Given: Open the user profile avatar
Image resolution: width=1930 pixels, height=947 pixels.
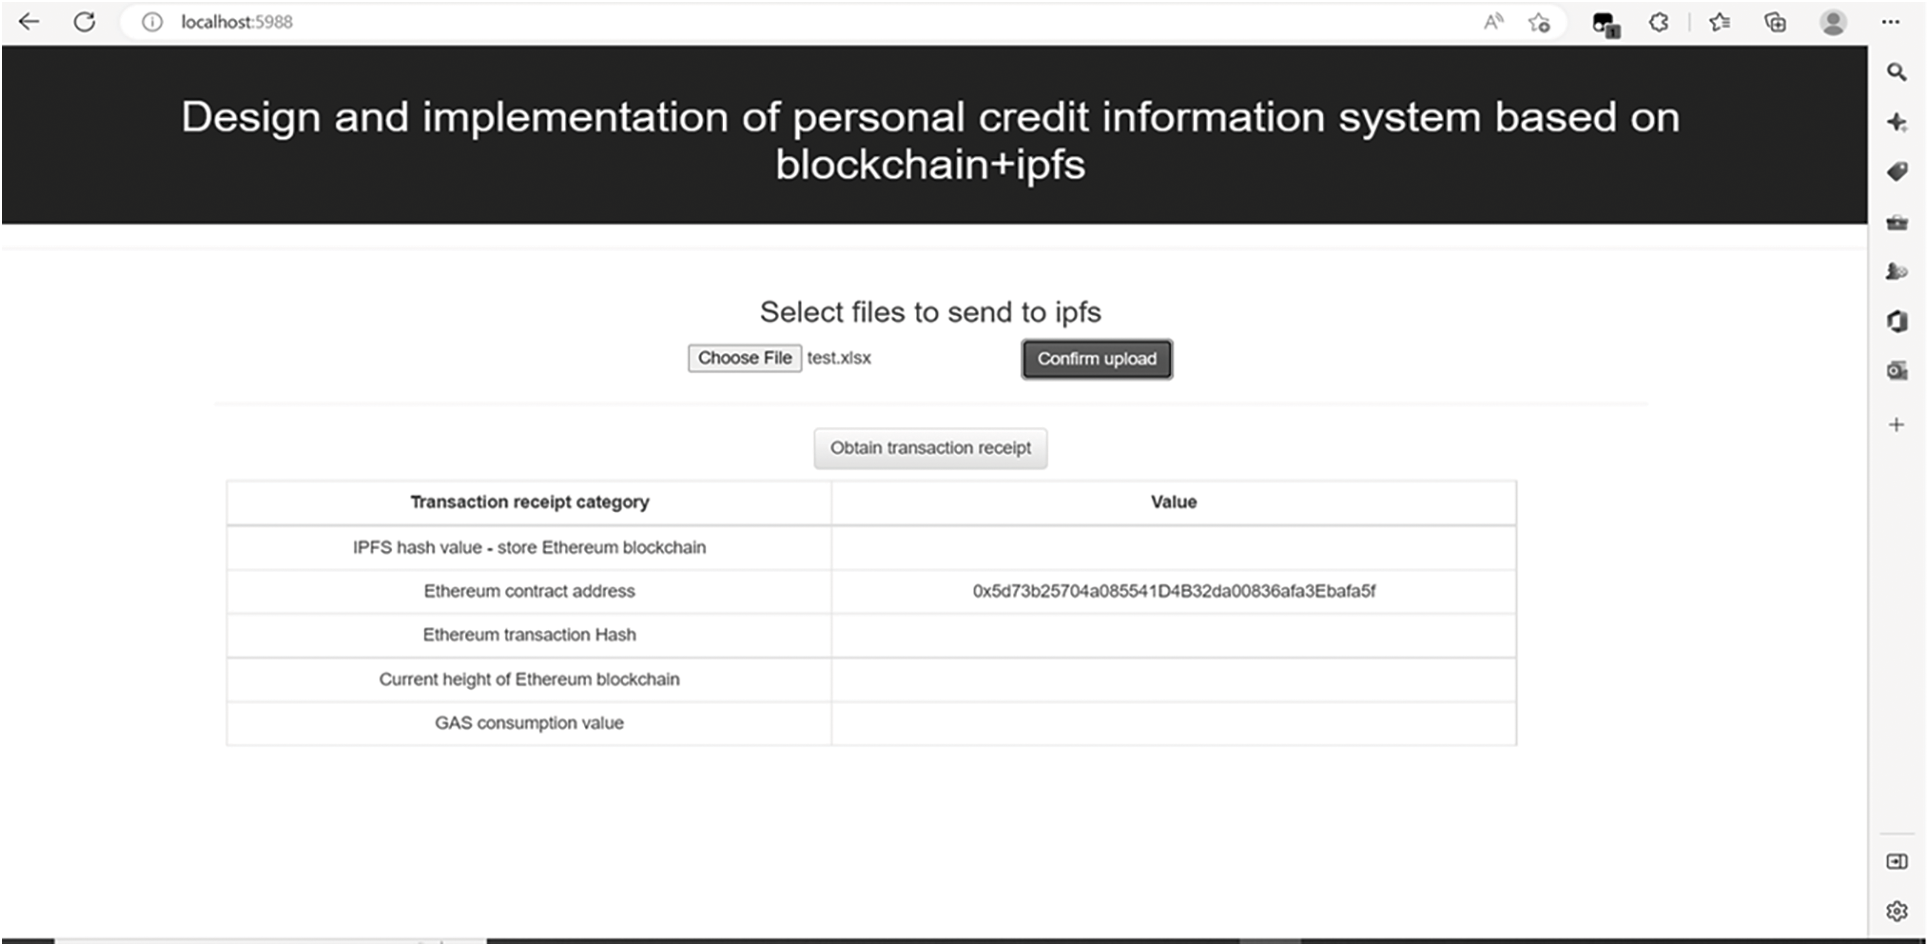Looking at the screenshot, I should click(x=1833, y=22).
